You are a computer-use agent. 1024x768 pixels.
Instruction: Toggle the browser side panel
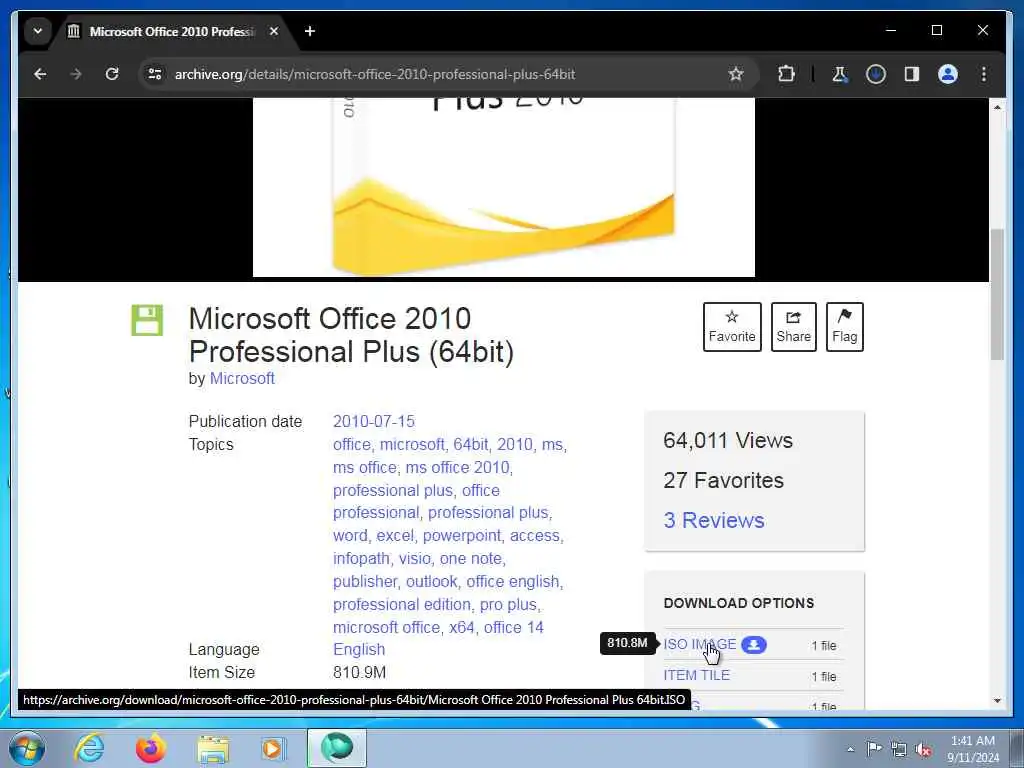click(x=912, y=74)
